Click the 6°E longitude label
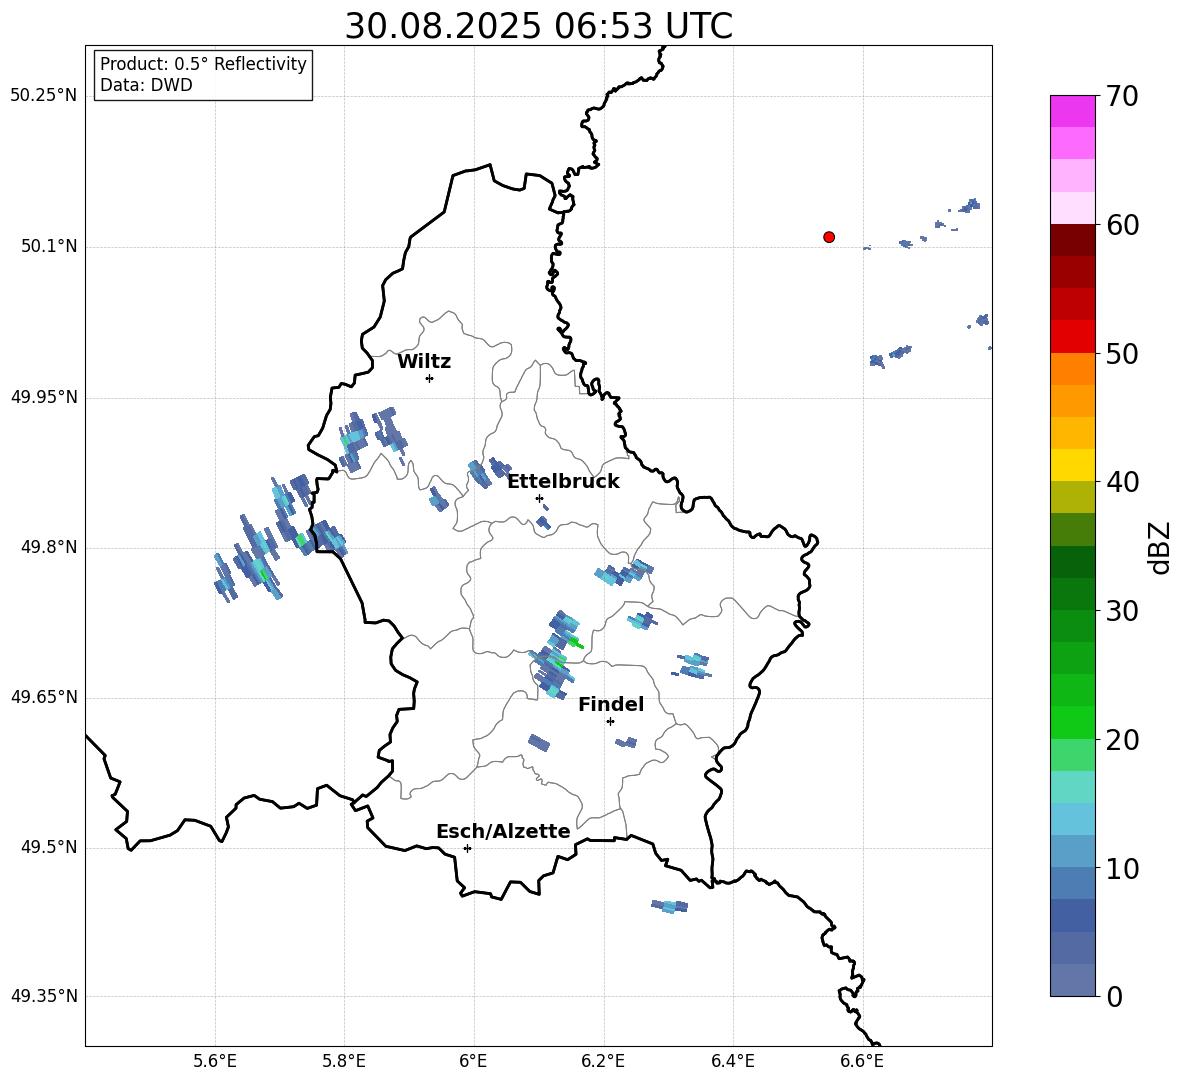The image size is (1184, 1081). coord(473,1061)
